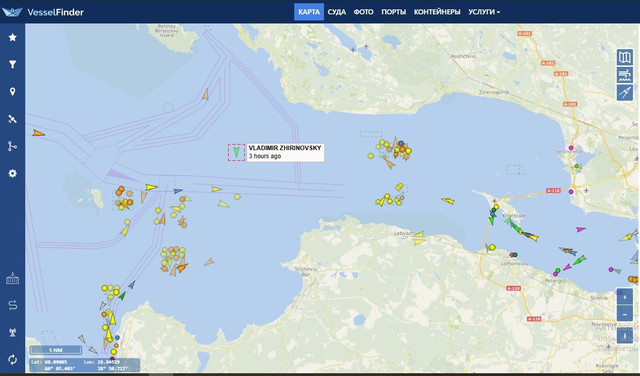Click the VLADIMIR ZHIRINOVSKY name label

pyautogui.click(x=285, y=148)
